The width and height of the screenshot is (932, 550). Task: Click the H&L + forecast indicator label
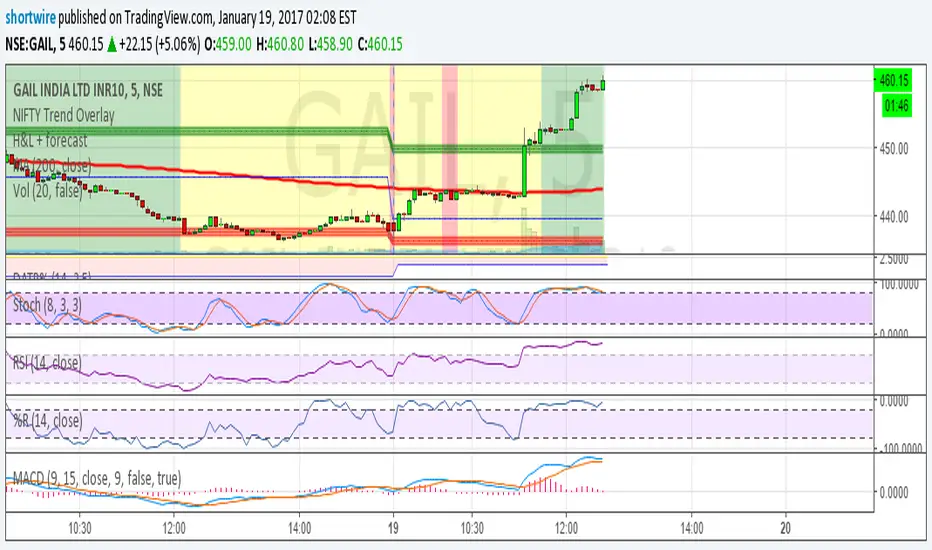point(50,141)
